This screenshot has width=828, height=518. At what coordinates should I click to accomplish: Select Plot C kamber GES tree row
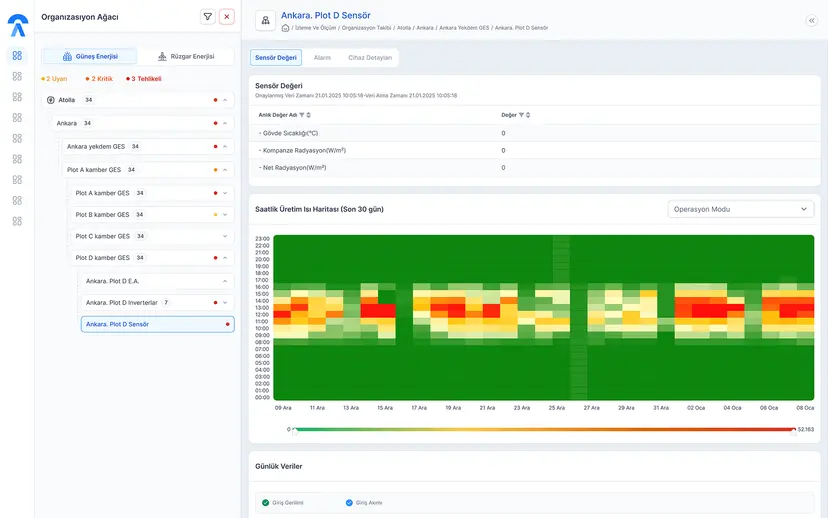tap(152, 236)
